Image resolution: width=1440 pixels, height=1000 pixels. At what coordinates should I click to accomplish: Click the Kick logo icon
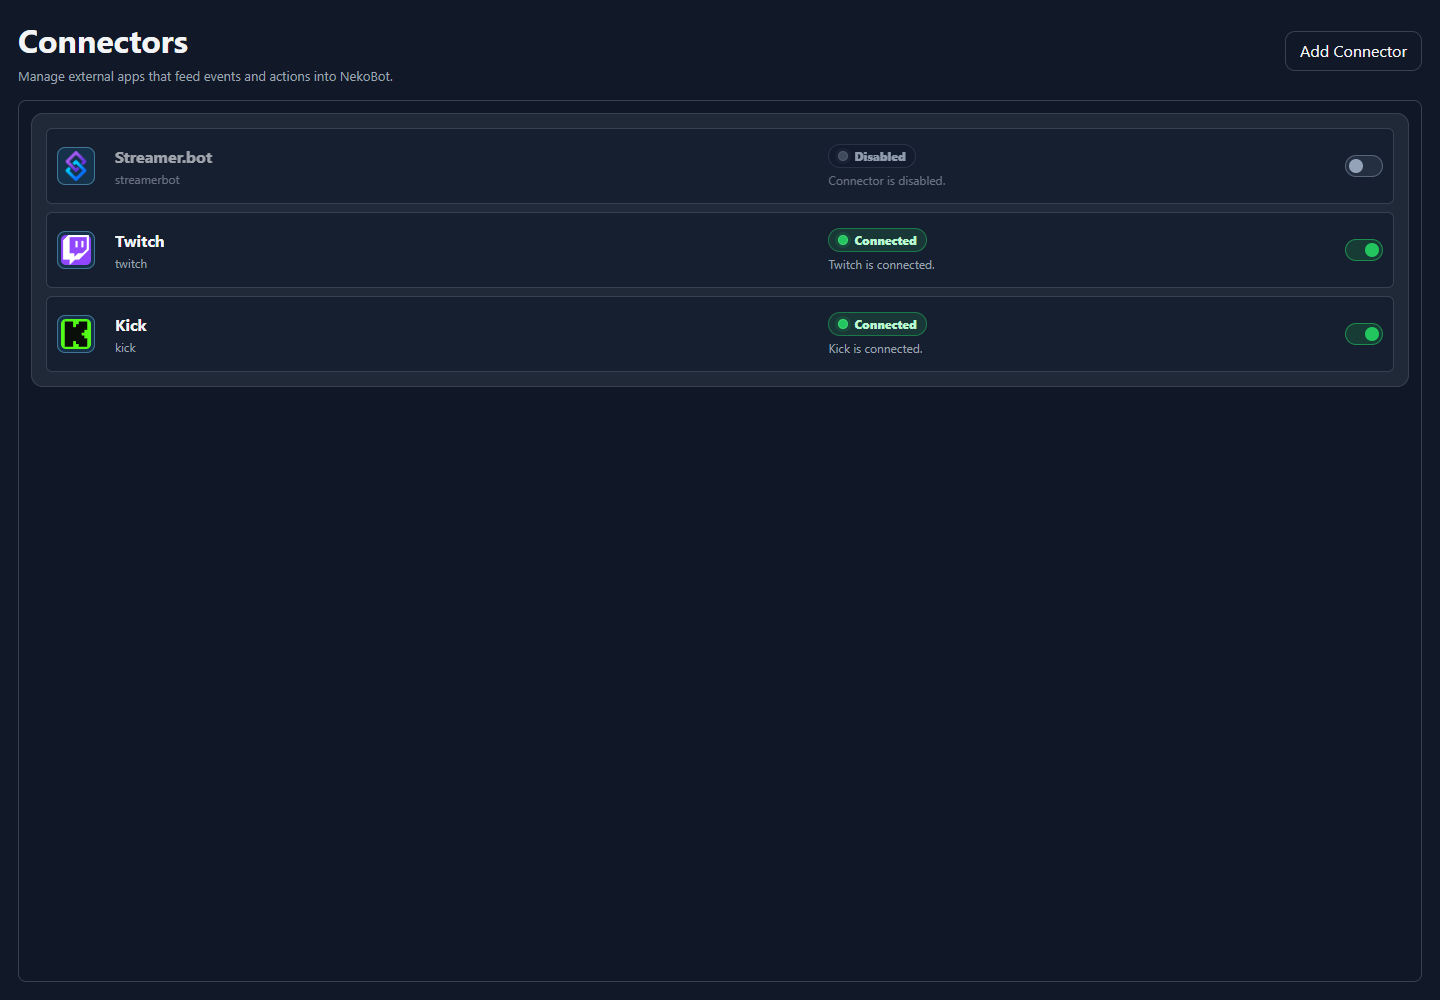click(x=76, y=334)
